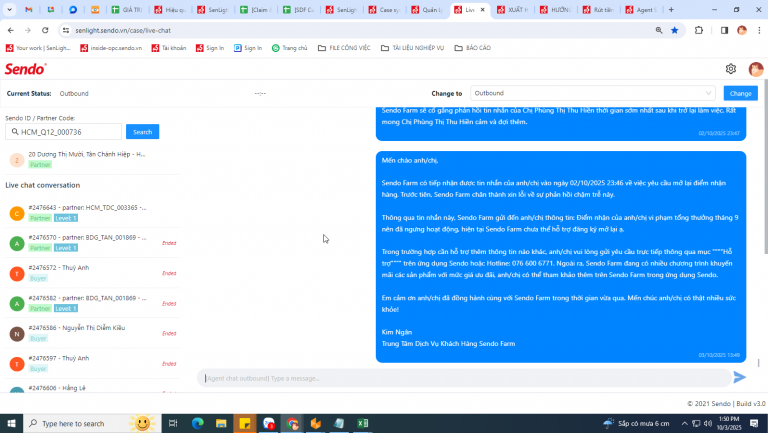Image resolution: width=768 pixels, height=433 pixels.
Task: Open Excel from taskbar
Action: coord(362,423)
